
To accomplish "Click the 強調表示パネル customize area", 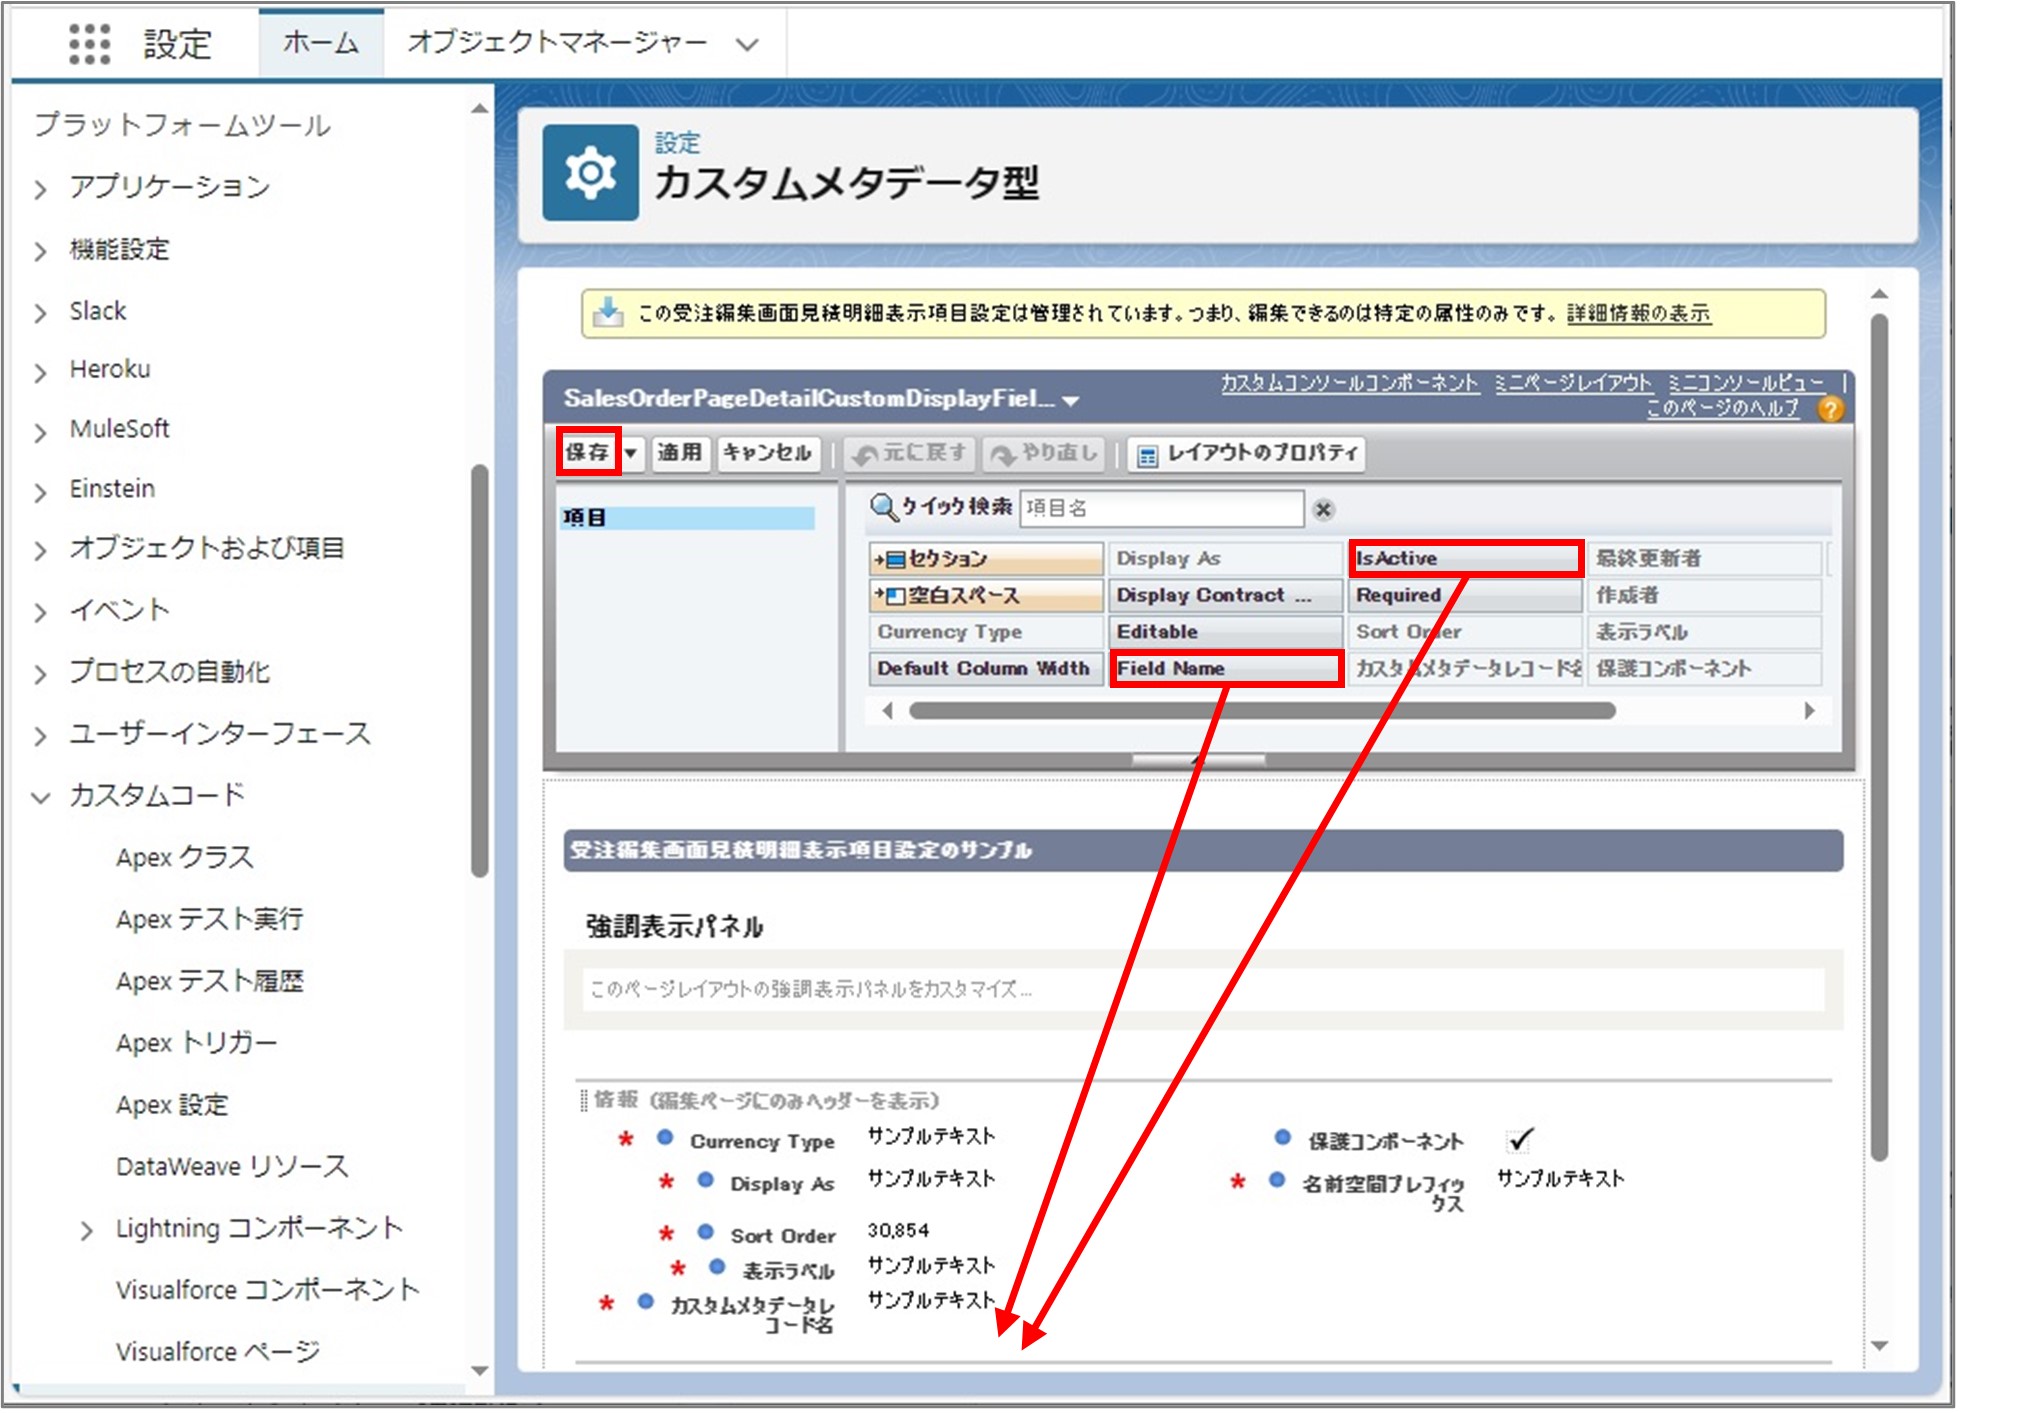I will point(1203,989).
